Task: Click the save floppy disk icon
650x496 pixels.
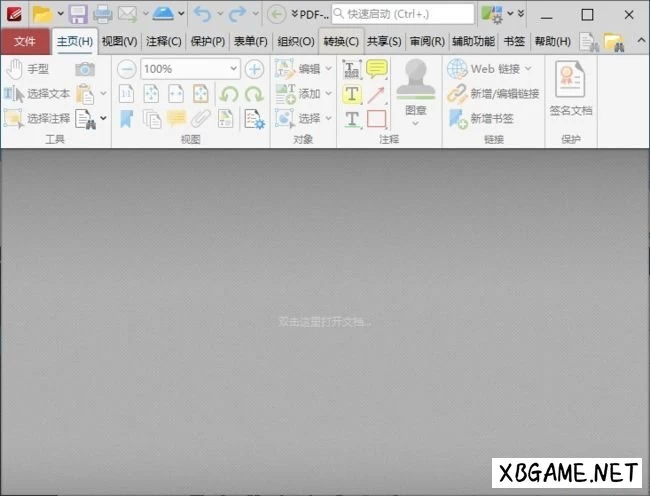Action: (77, 14)
